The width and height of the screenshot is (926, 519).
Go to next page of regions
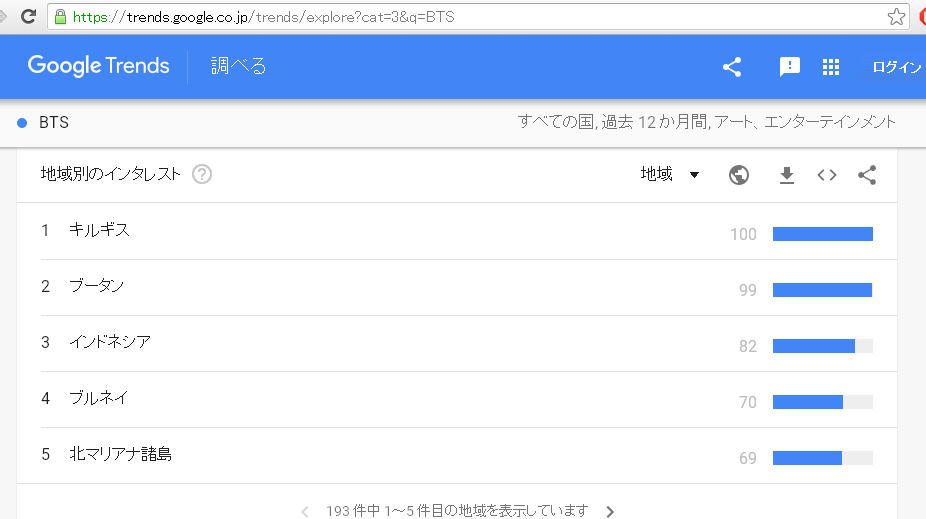click(x=610, y=511)
